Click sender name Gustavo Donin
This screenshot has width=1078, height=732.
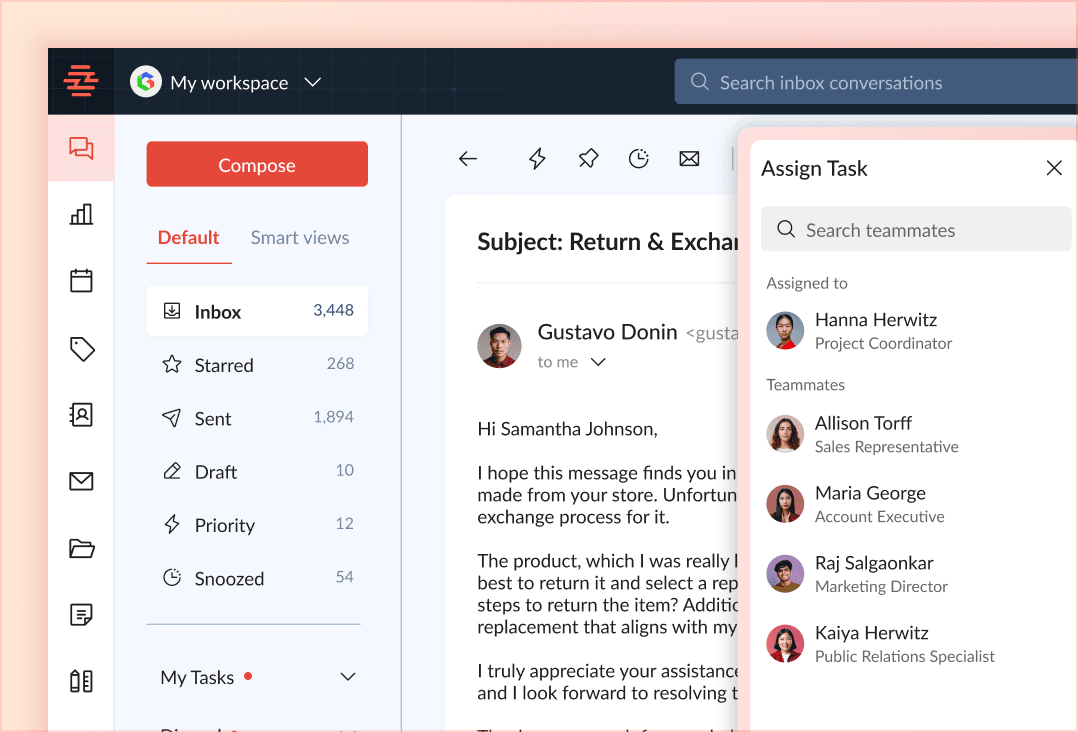click(607, 332)
